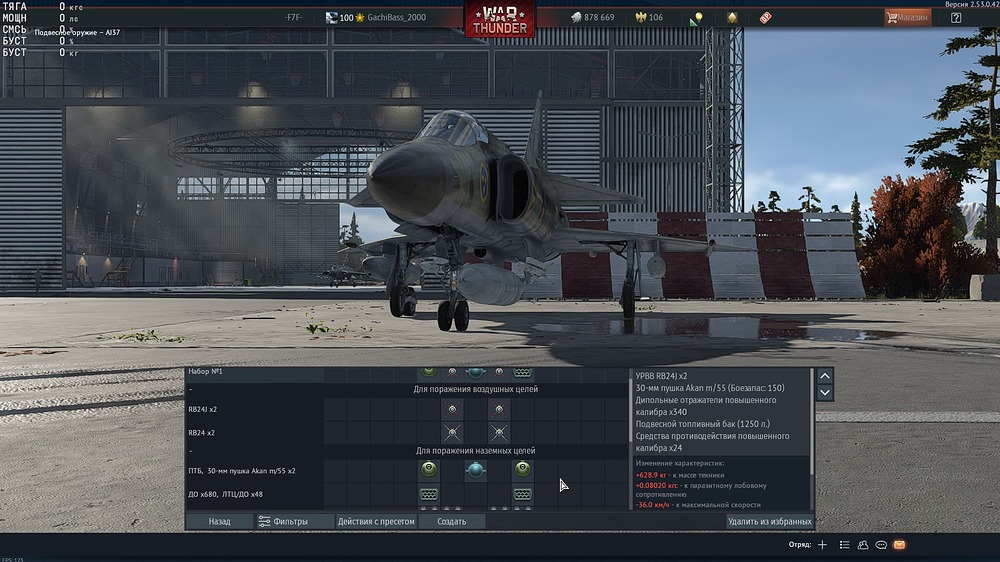Click Удалить из избранных button

769,521
